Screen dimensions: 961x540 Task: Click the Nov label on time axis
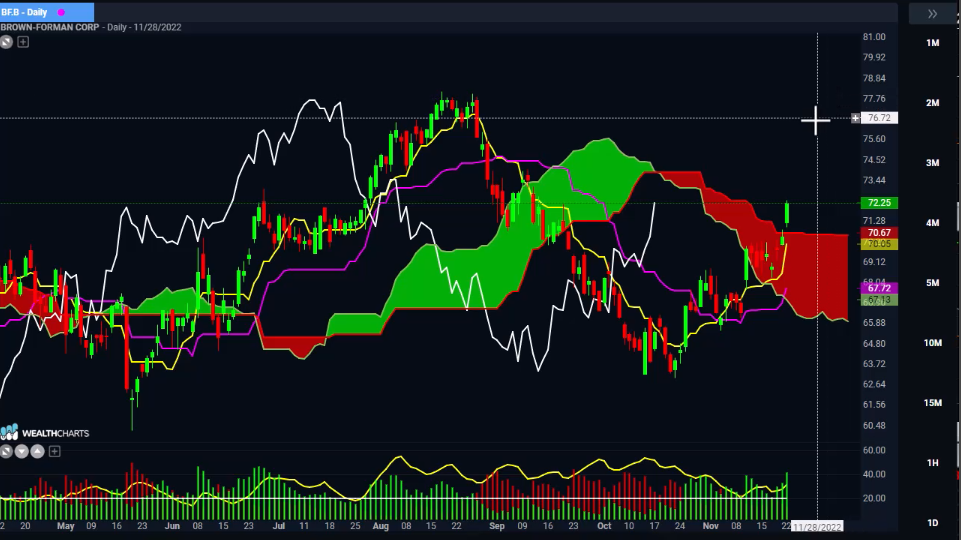pyautogui.click(x=710, y=526)
